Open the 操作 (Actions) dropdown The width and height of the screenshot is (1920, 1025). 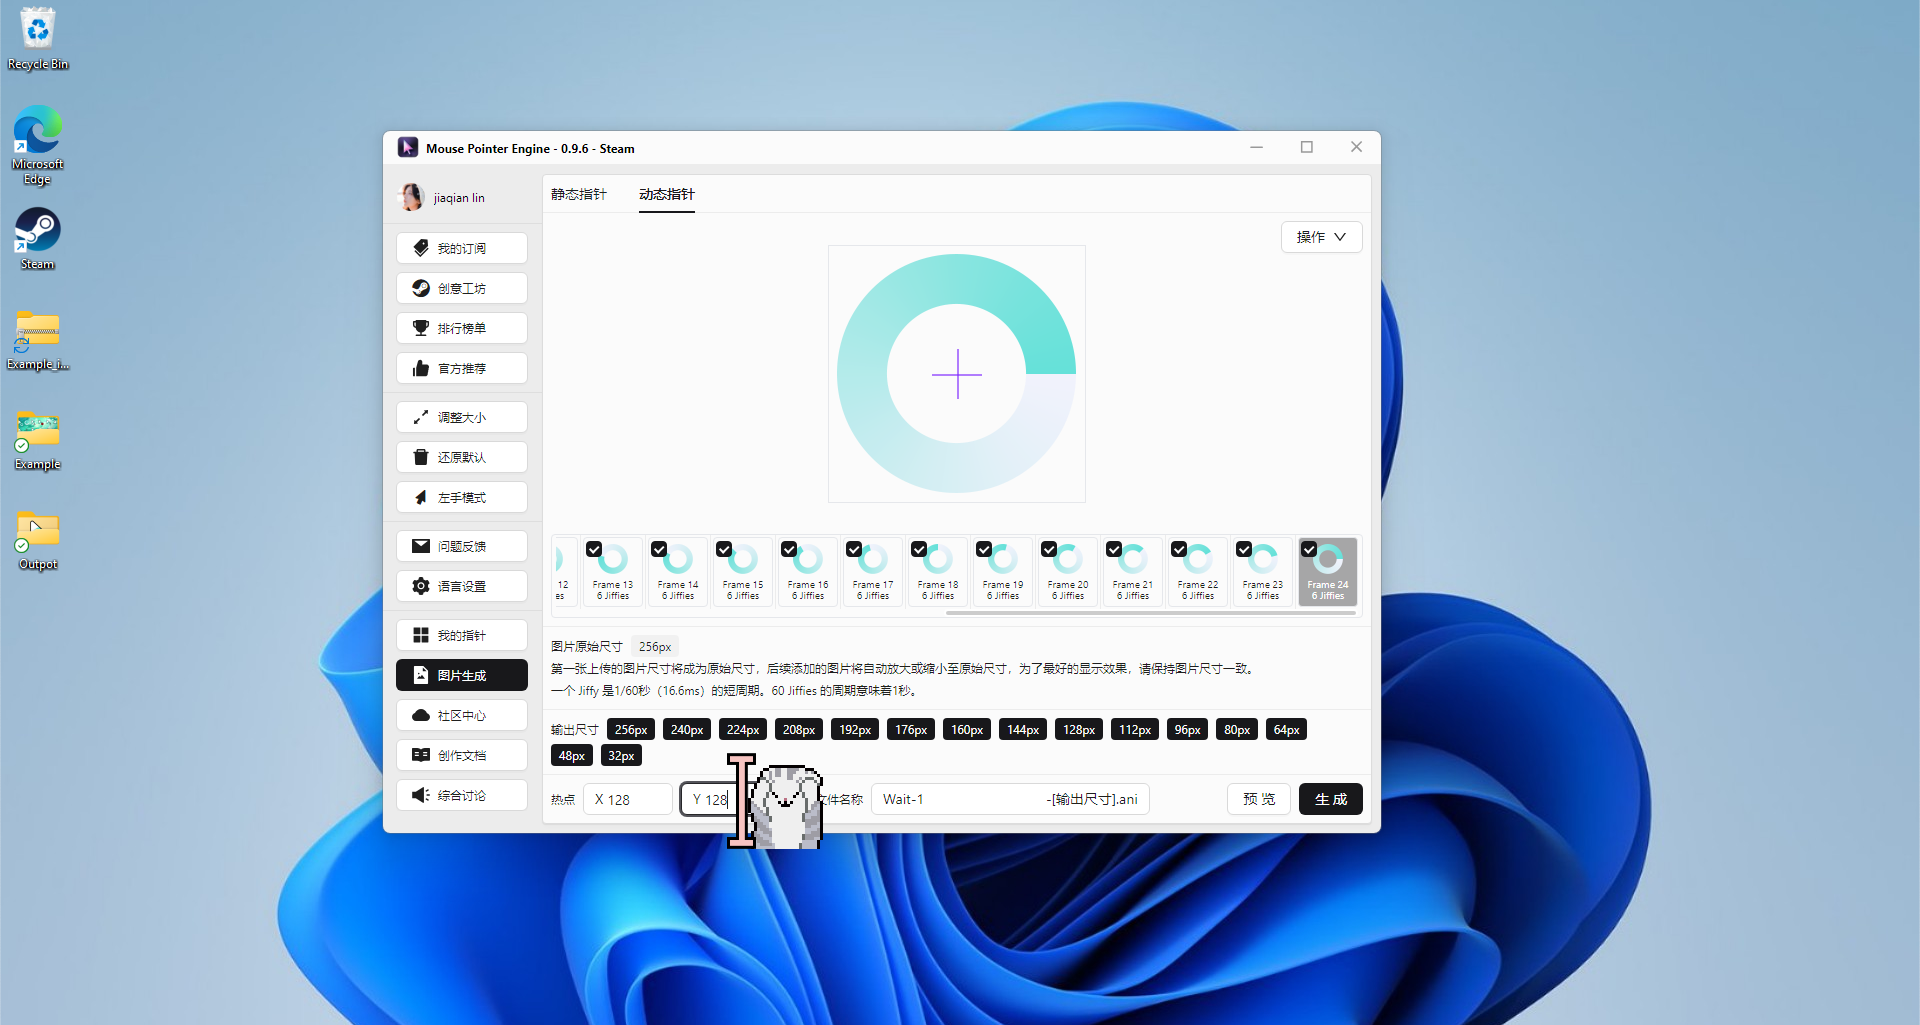click(x=1321, y=237)
